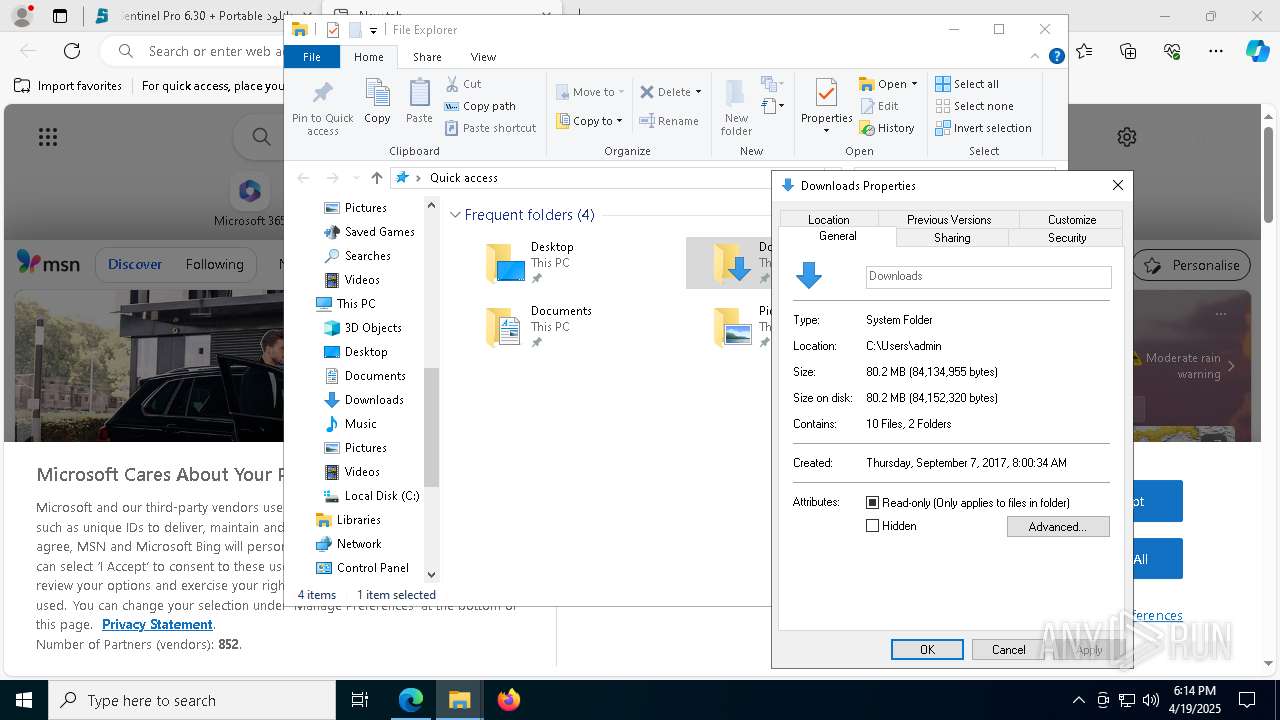The image size is (1280, 720).
Task: Open the Delete dropdown arrow
Action: 698,92
